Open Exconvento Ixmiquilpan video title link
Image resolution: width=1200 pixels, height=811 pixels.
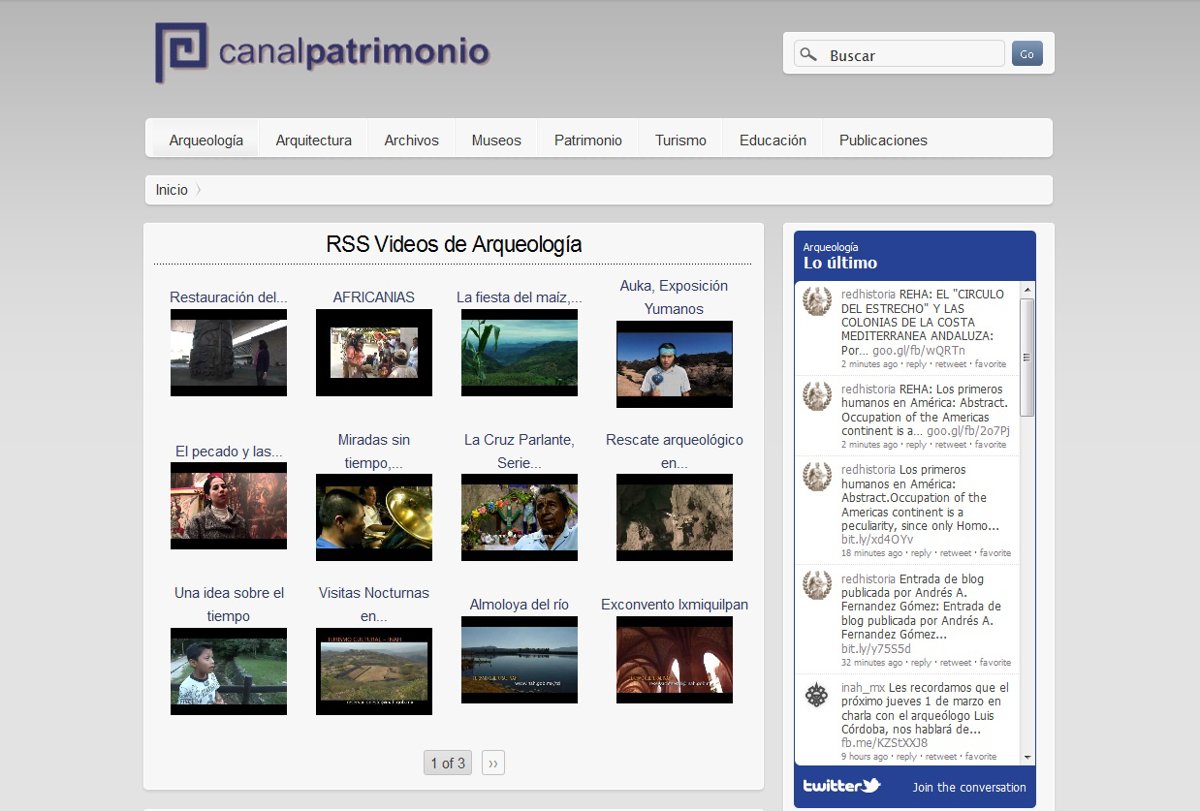coord(674,604)
